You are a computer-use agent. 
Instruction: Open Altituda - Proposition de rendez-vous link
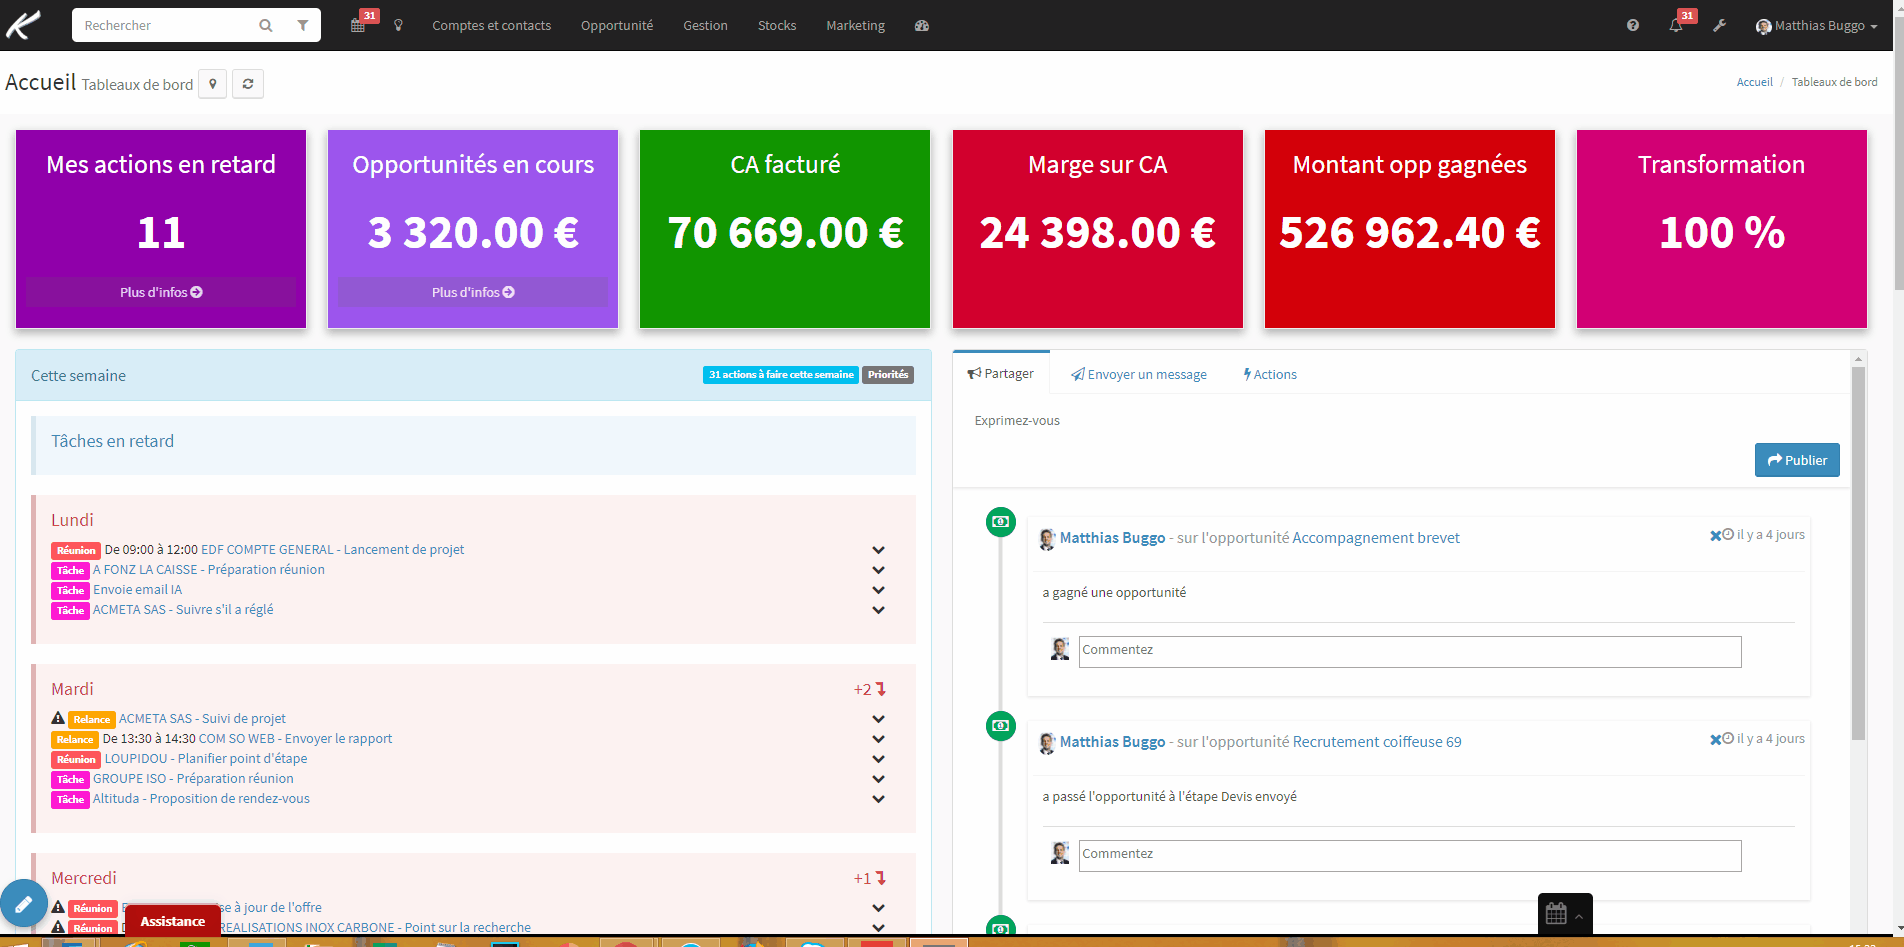point(201,799)
